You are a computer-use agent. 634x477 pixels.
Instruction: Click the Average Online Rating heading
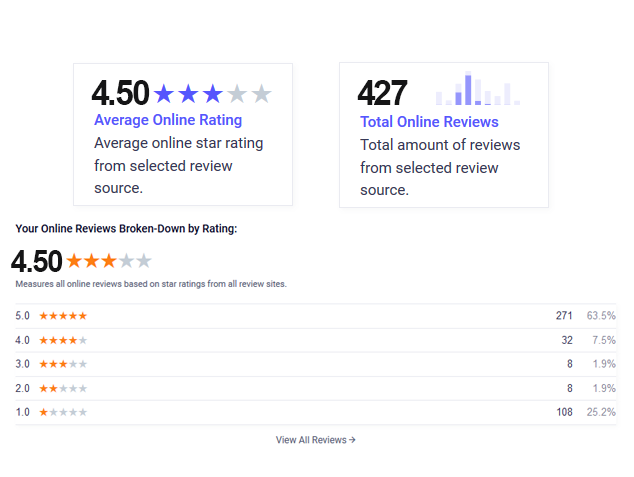[168, 120]
